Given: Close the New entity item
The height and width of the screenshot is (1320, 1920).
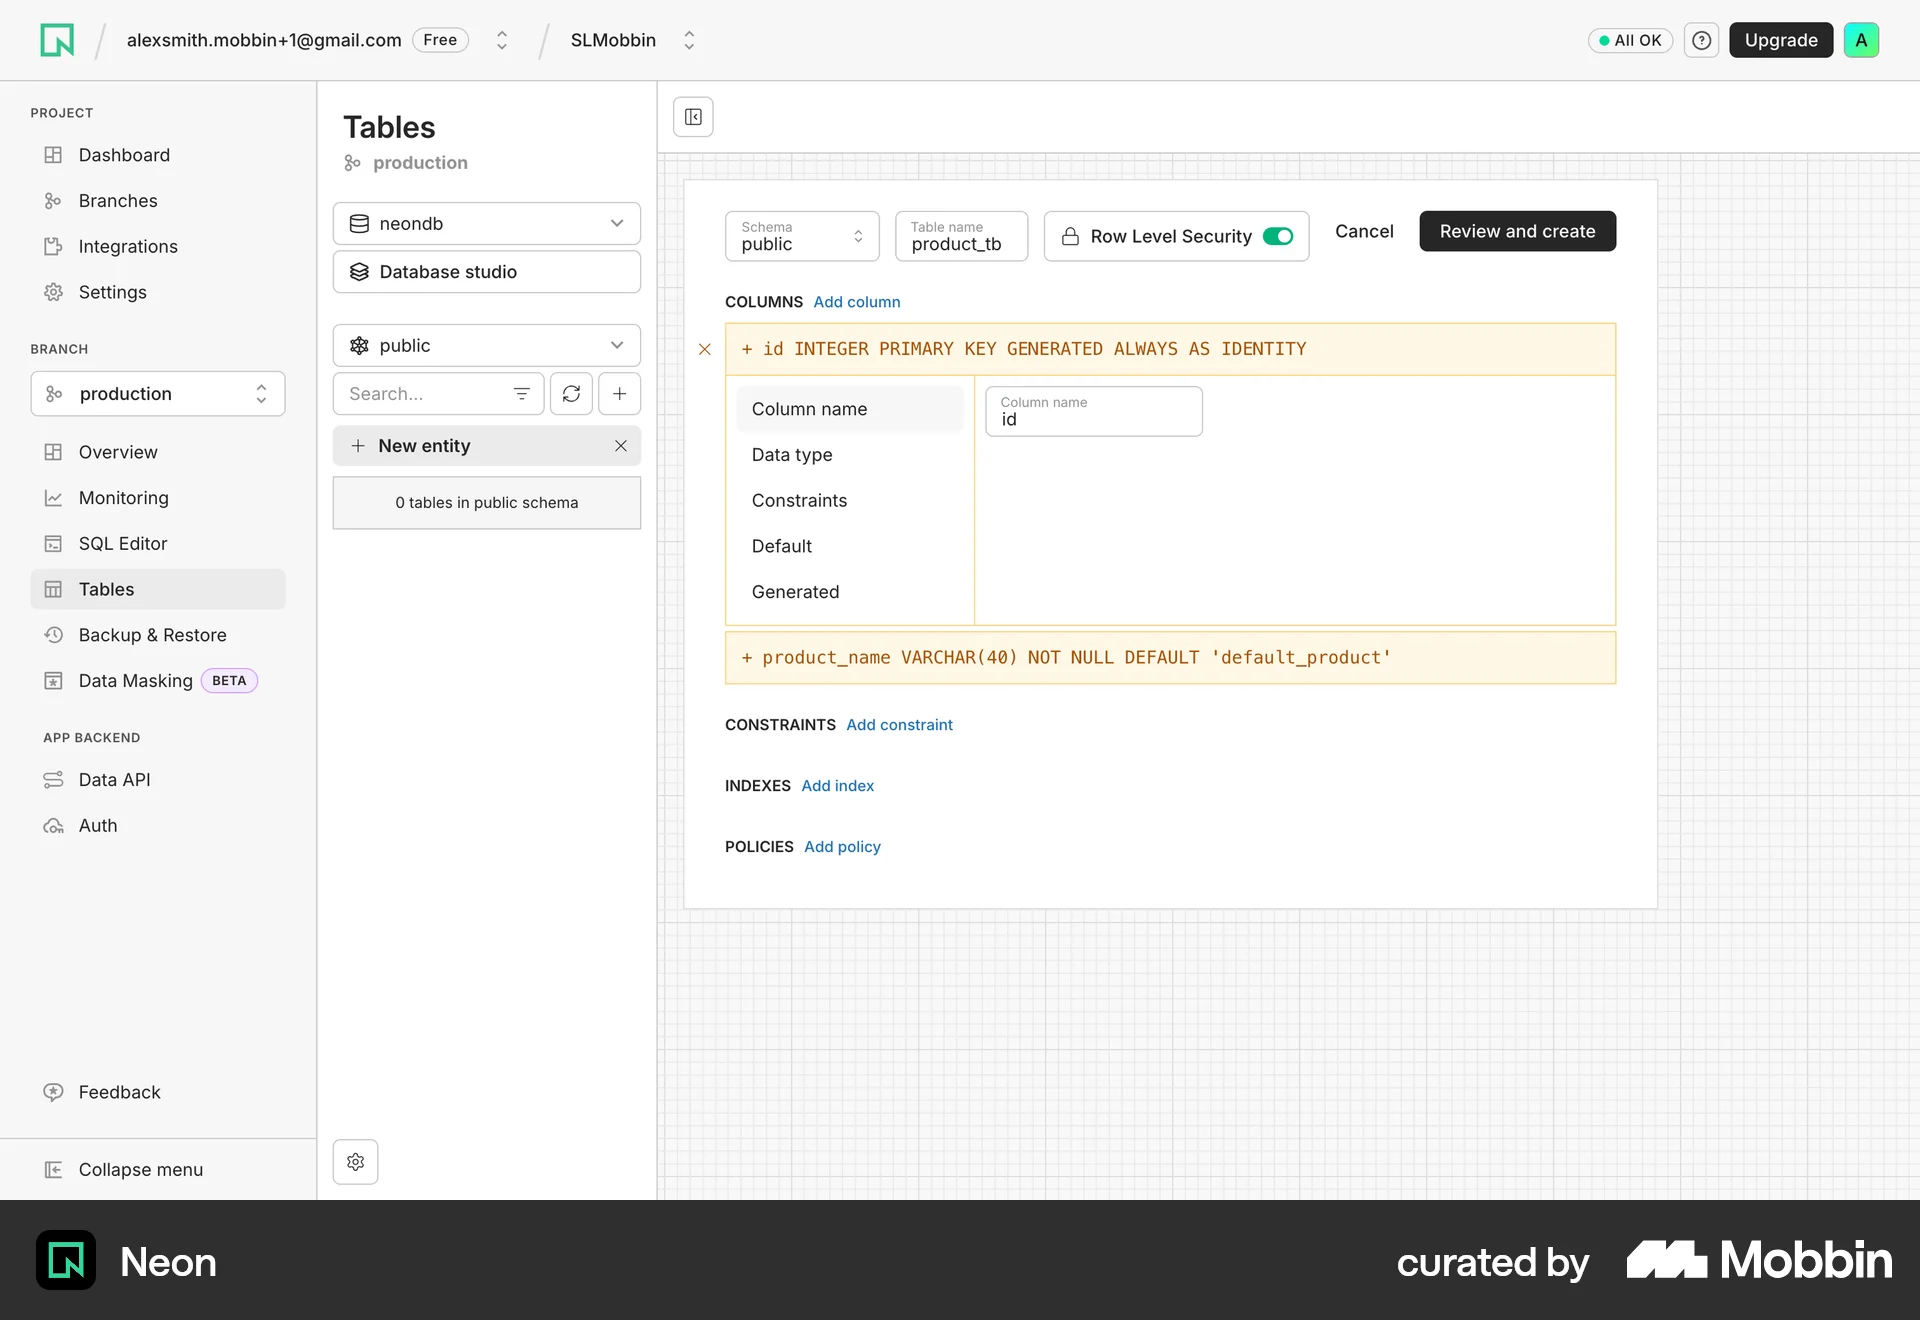Looking at the screenshot, I should pos(621,446).
